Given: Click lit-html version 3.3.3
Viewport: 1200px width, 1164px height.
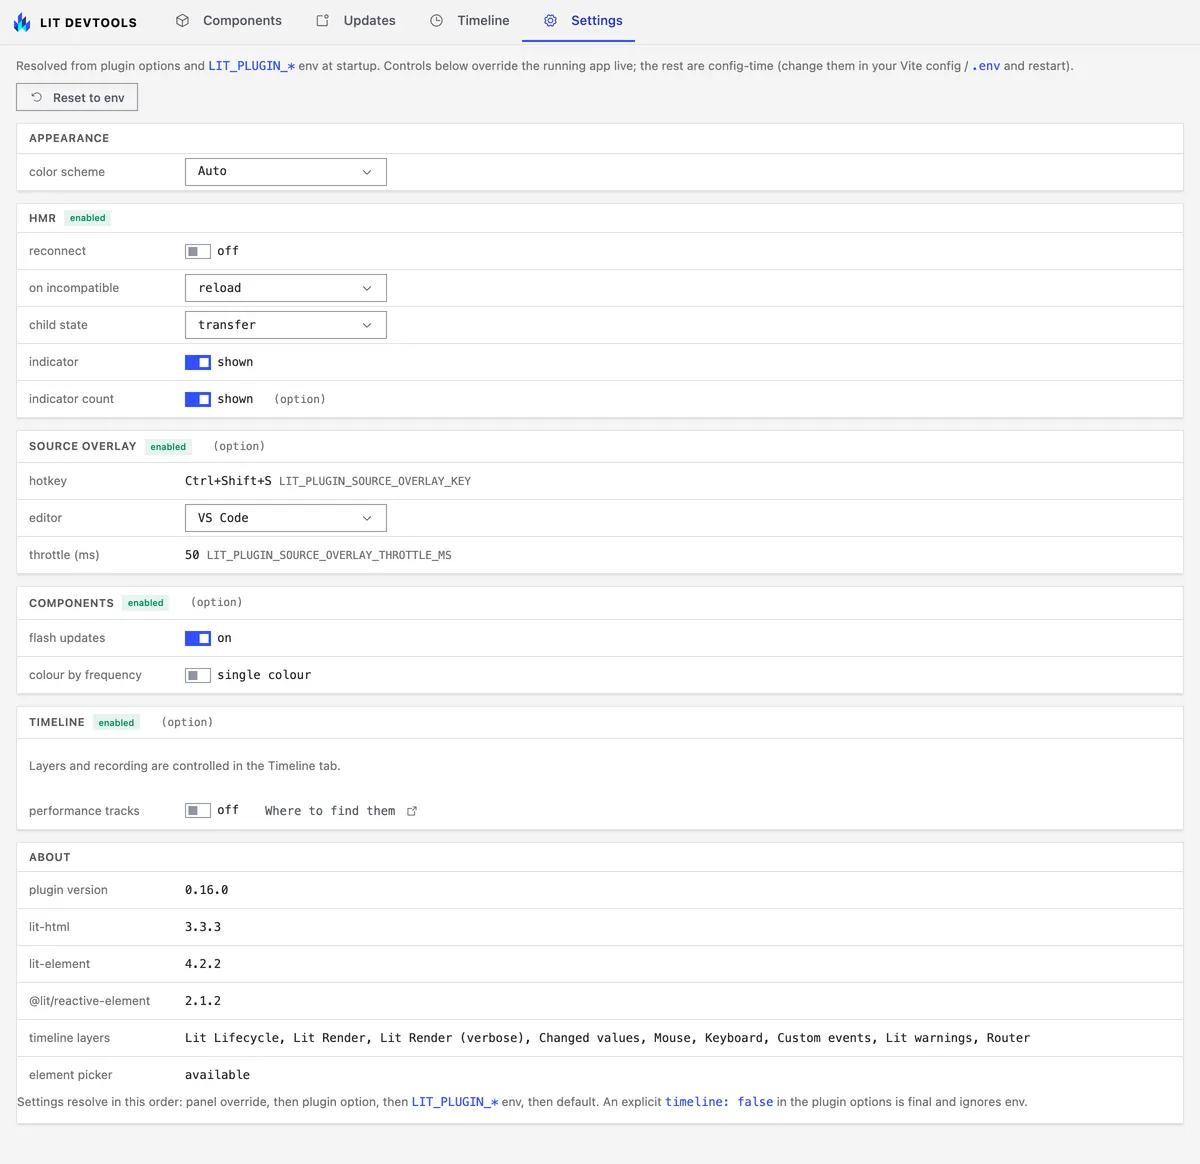Looking at the screenshot, I should point(203,927).
